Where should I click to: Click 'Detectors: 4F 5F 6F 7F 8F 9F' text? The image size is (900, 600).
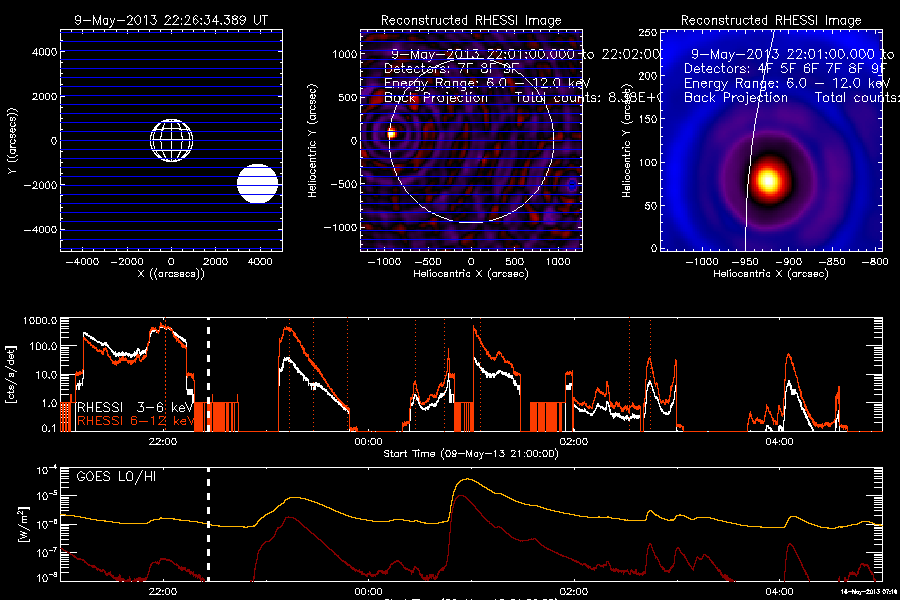click(785, 68)
